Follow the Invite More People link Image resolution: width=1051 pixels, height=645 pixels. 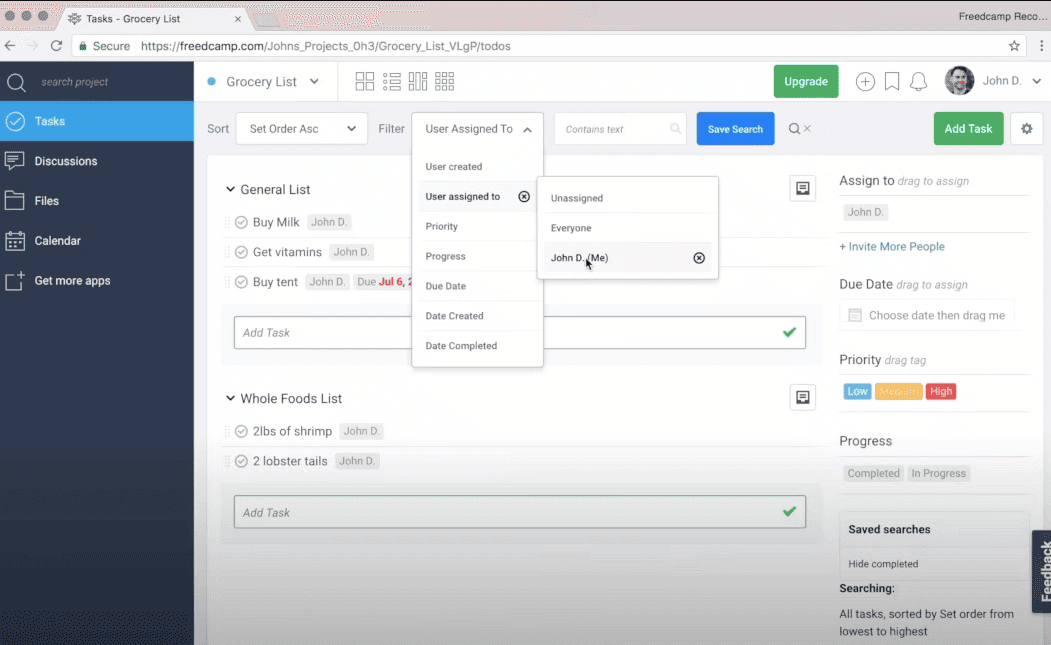891,246
